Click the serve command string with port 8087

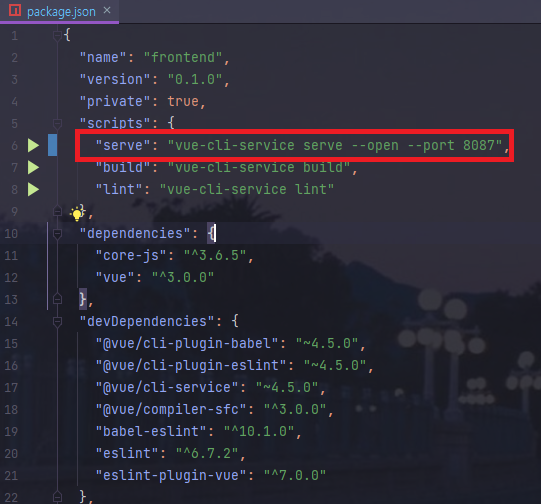(335, 145)
